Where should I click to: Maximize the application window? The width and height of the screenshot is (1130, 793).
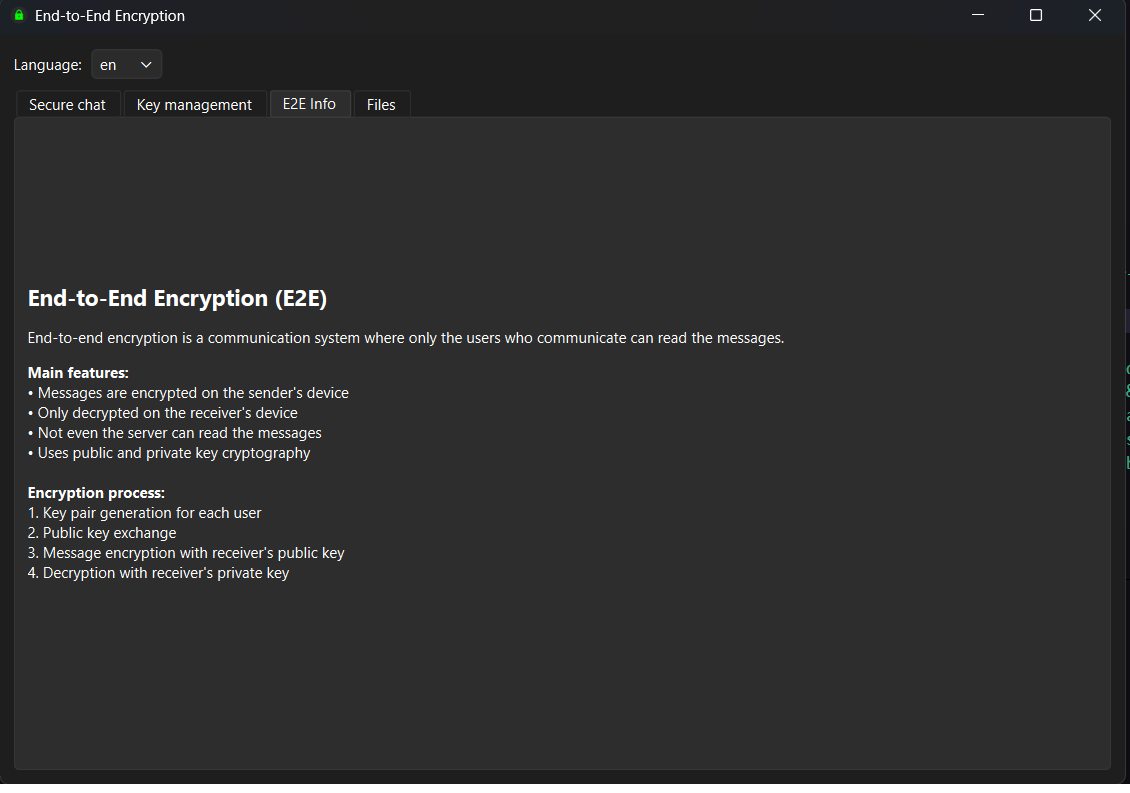[1036, 16]
